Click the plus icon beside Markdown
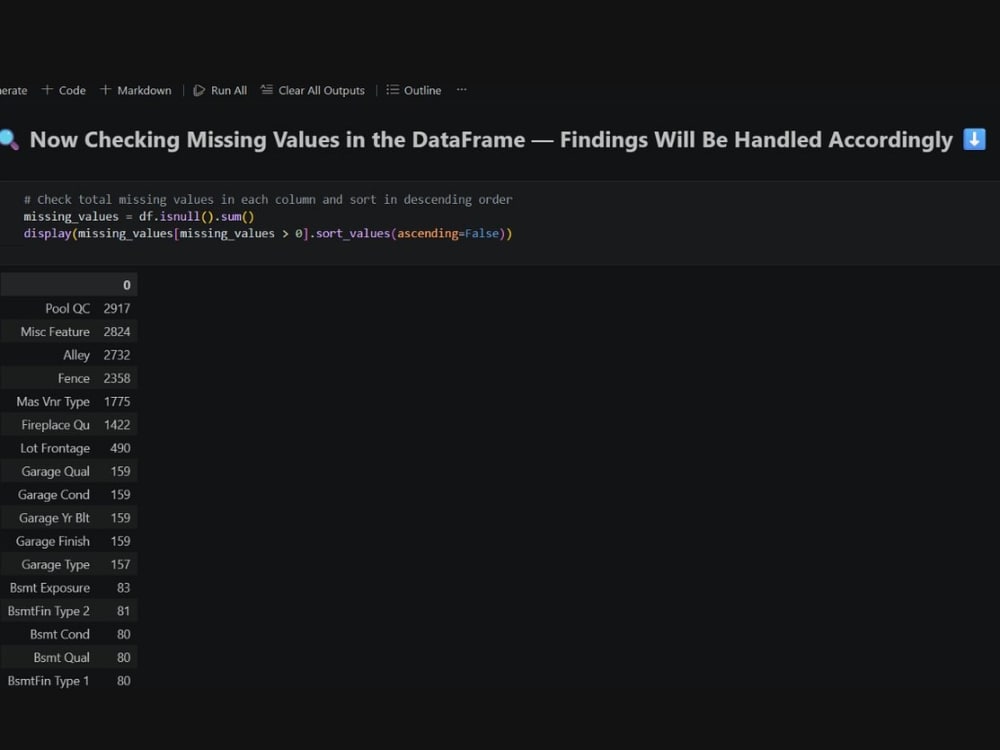 tap(105, 90)
